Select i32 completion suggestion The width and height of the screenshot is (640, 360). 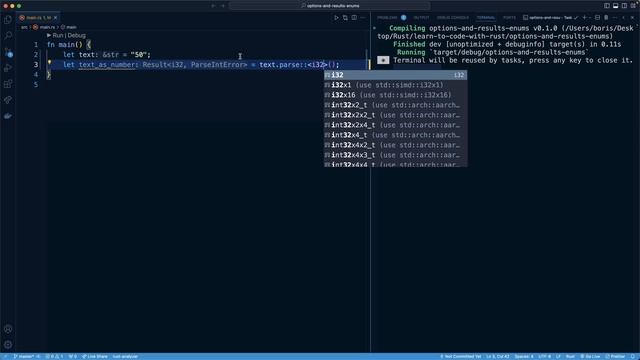tap(395, 75)
